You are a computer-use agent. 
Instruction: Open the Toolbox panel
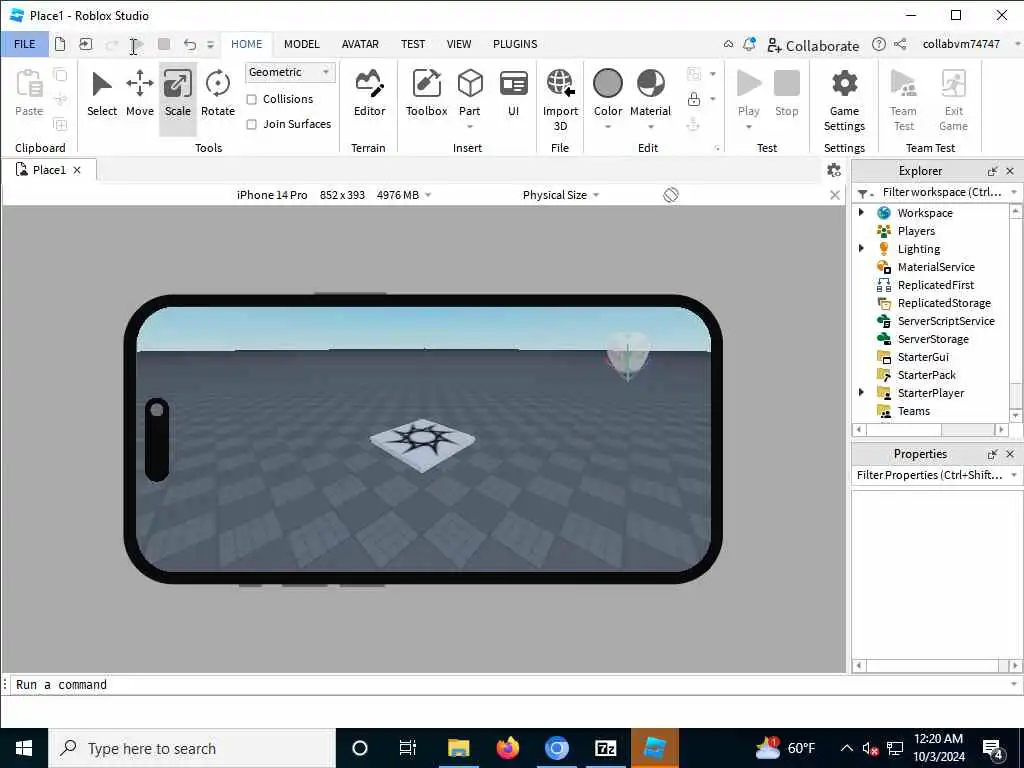pyautogui.click(x=426, y=94)
